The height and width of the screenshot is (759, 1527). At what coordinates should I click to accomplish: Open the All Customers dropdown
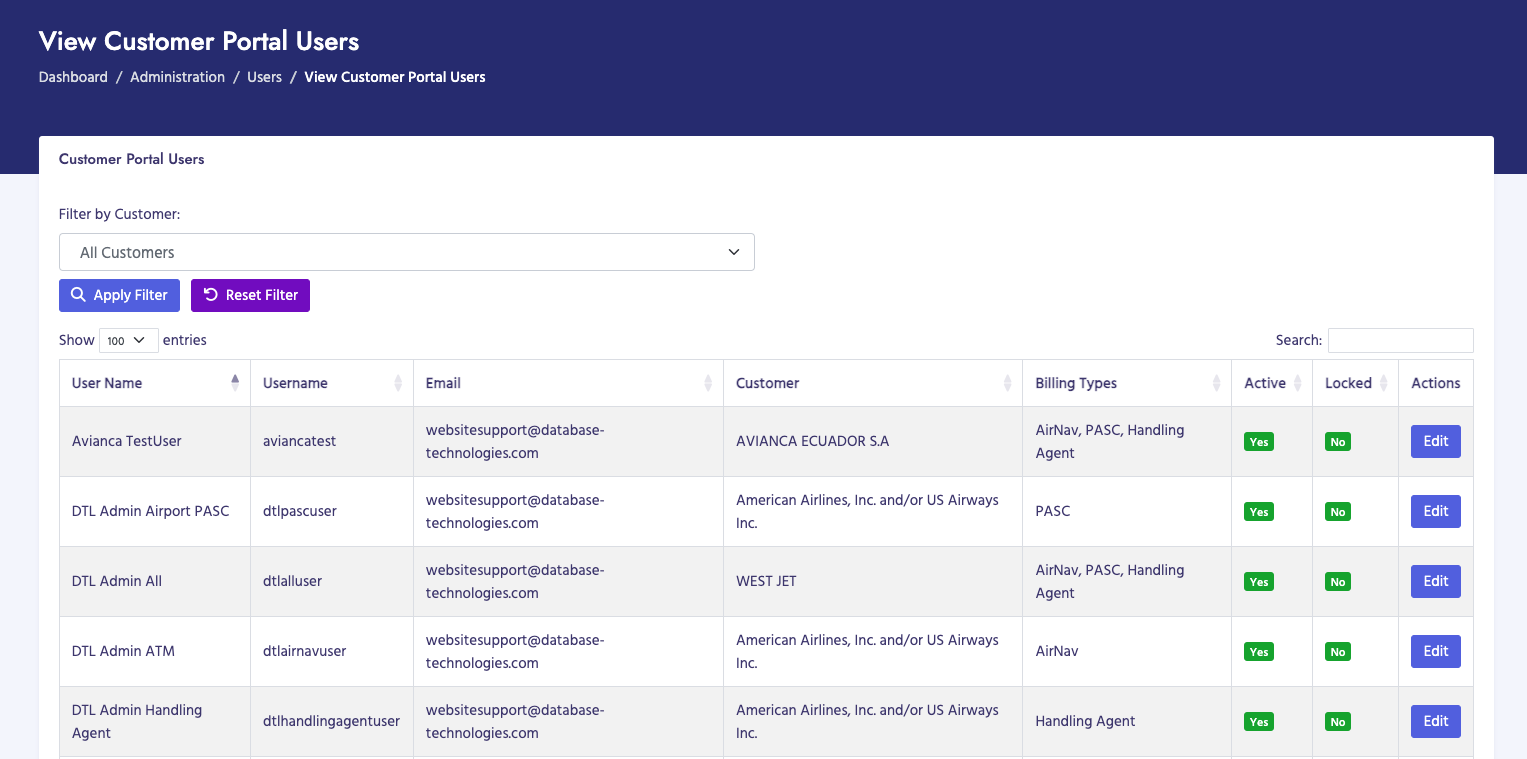(406, 252)
